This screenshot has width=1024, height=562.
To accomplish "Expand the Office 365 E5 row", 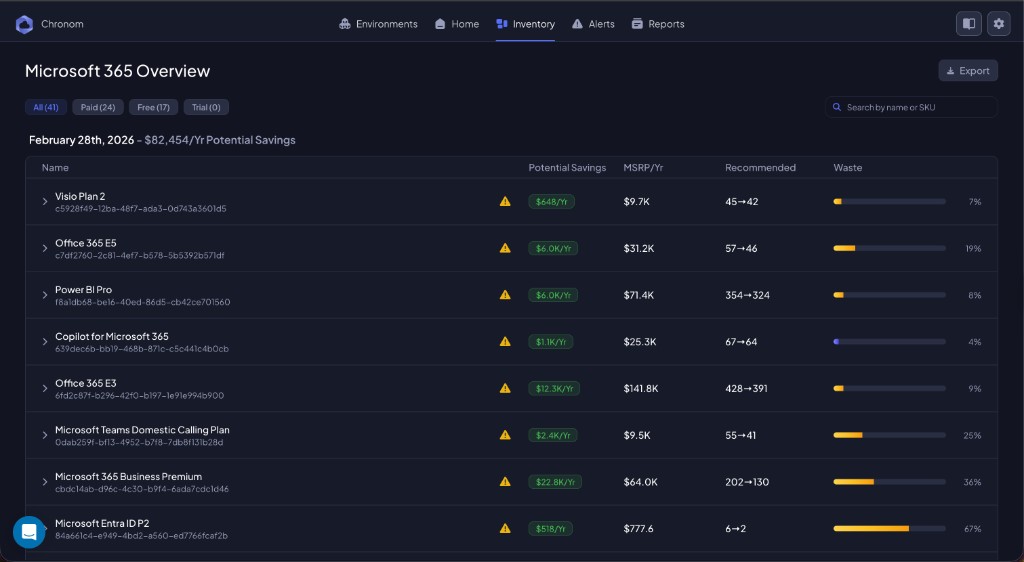I will [x=45, y=248].
